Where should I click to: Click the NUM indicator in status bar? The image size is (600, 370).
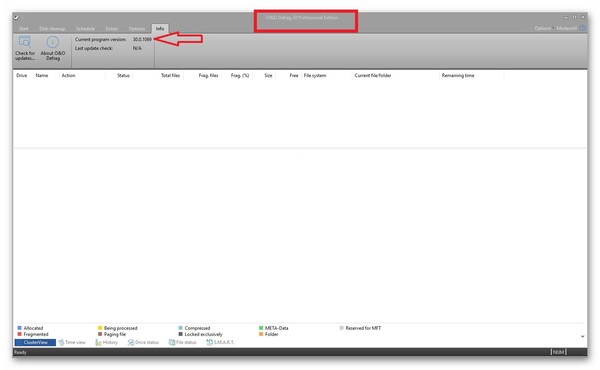pyautogui.click(x=559, y=352)
